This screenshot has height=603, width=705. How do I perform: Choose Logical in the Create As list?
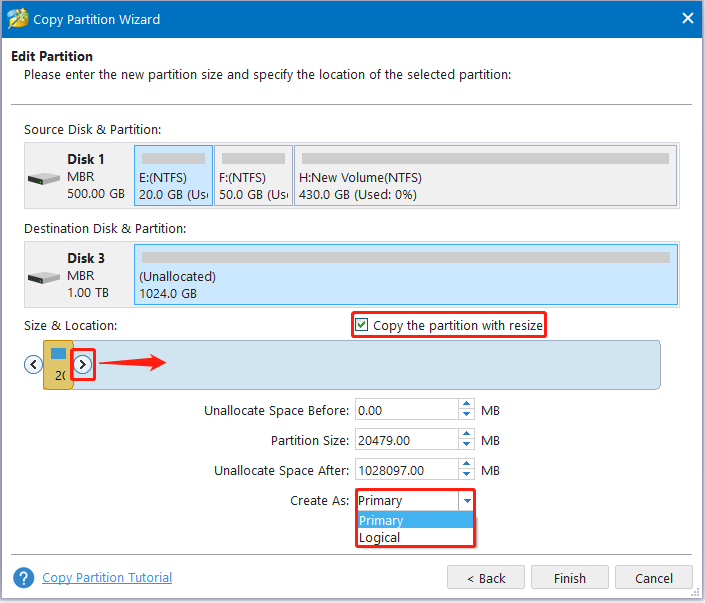(415, 537)
